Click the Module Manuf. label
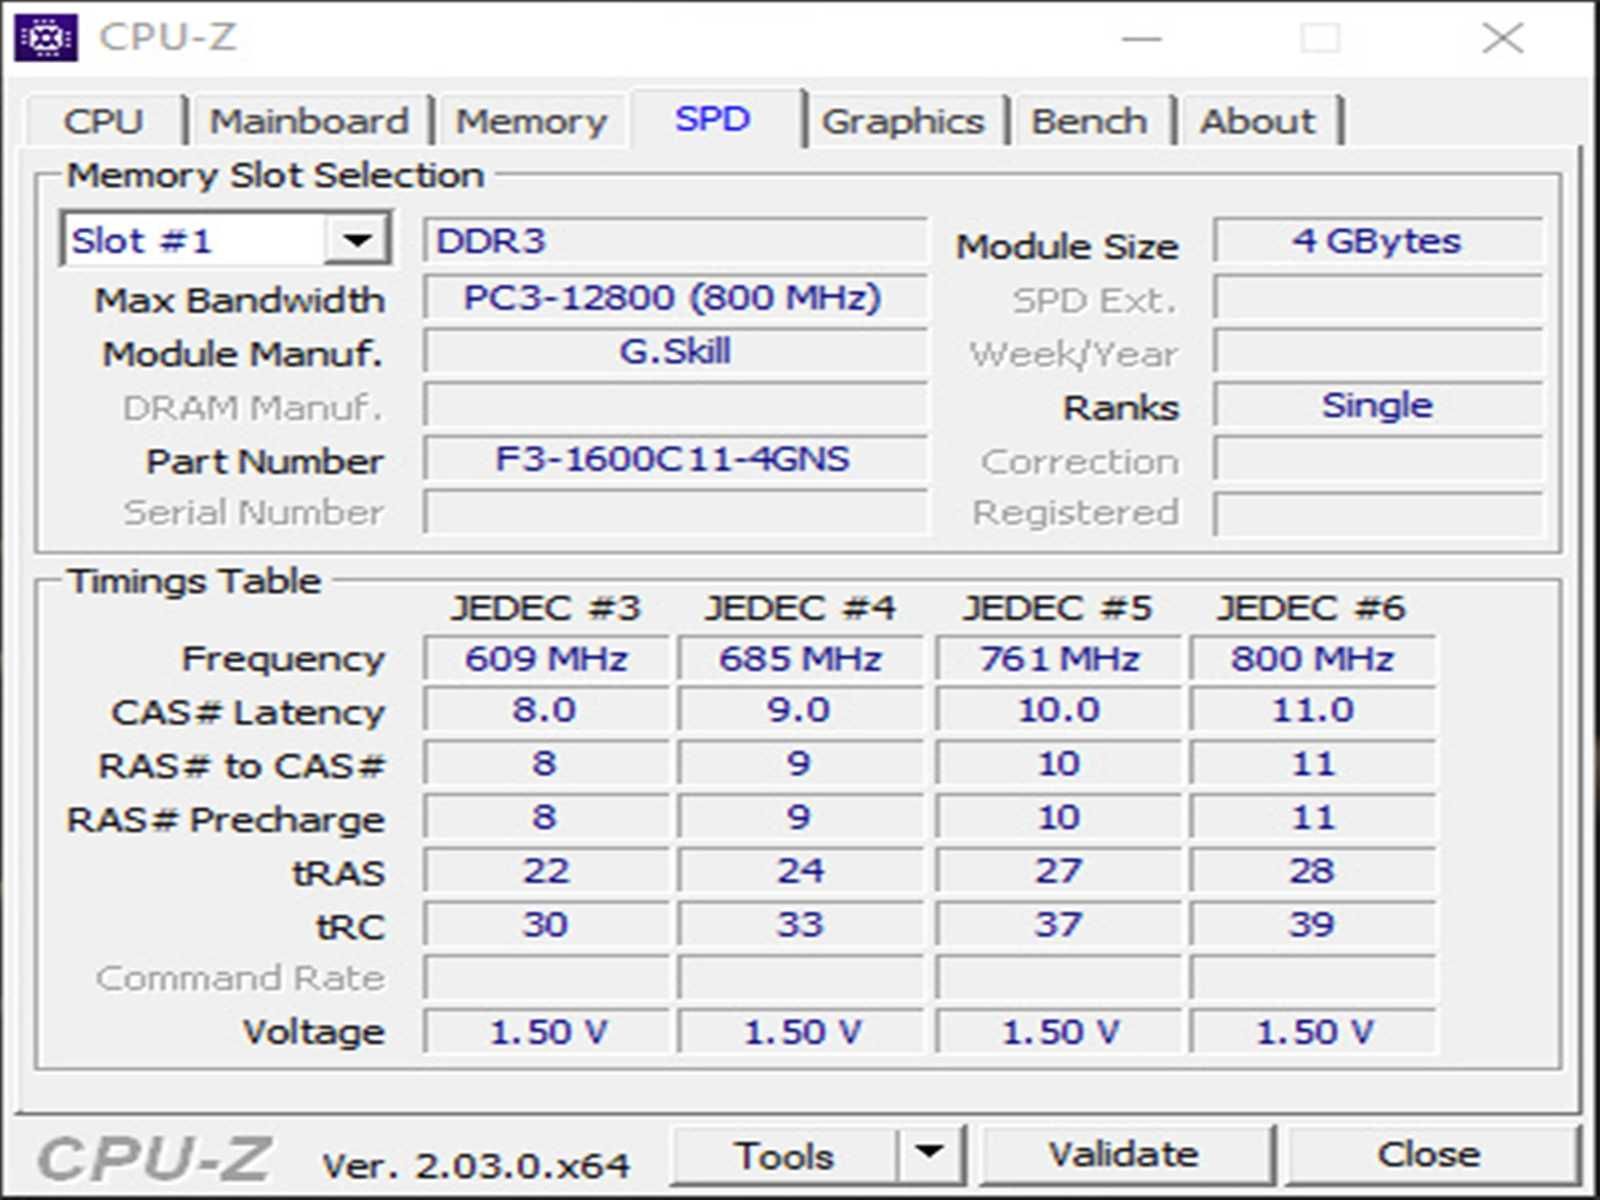Image resolution: width=1600 pixels, height=1200 pixels. pyautogui.click(x=243, y=354)
